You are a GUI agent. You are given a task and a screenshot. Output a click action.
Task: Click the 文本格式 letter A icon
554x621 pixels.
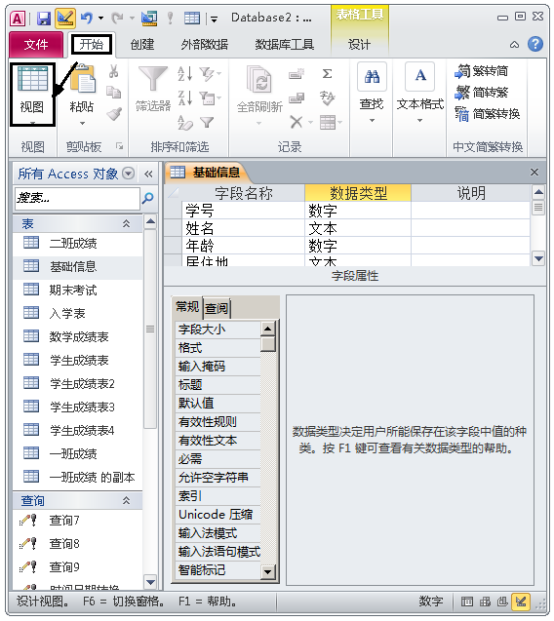click(420, 76)
